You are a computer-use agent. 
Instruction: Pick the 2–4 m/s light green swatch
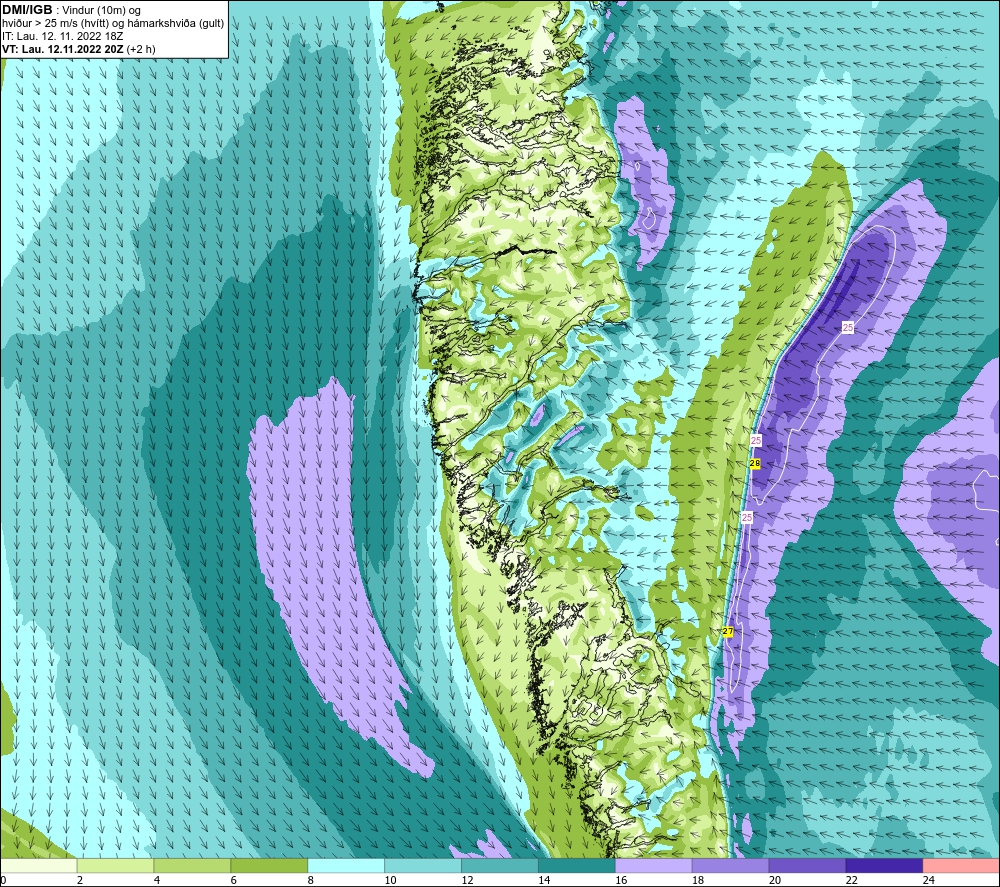pyautogui.click(x=115, y=865)
